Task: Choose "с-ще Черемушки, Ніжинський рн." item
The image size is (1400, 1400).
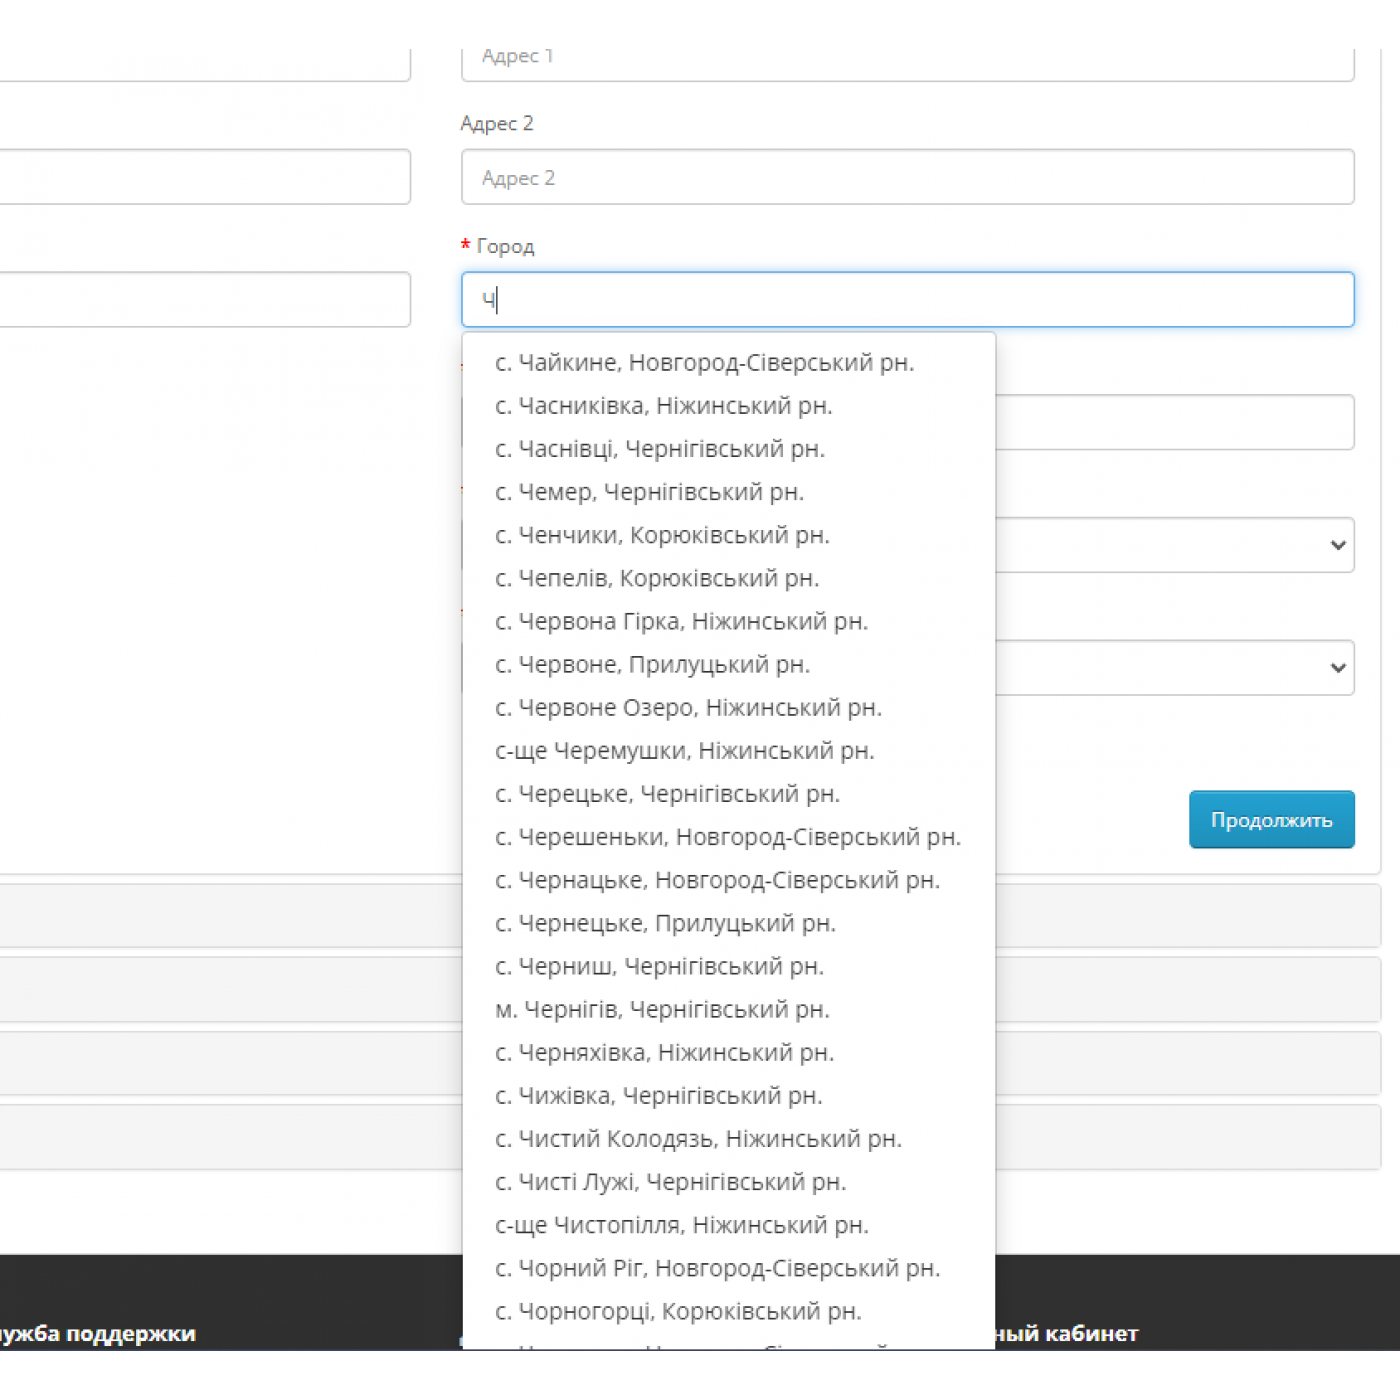Action: [684, 750]
